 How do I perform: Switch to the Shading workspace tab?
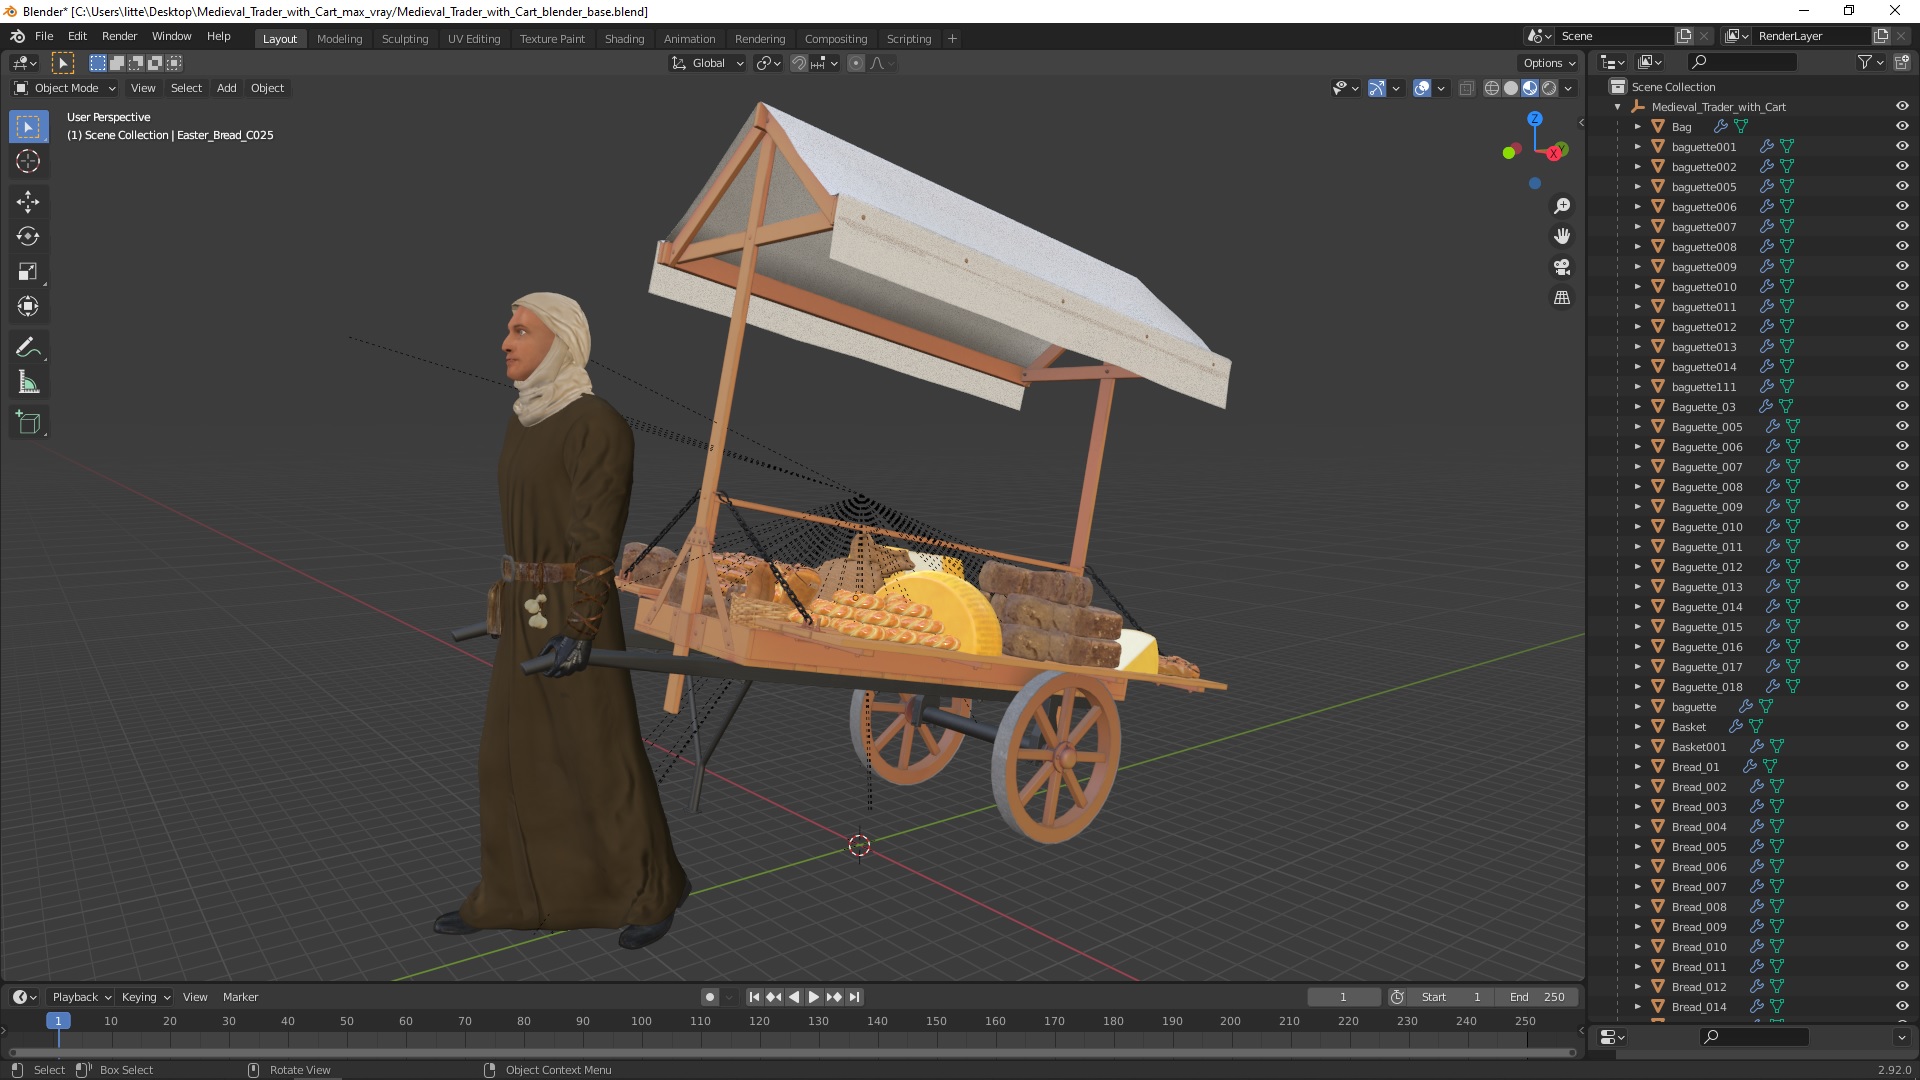(x=624, y=39)
